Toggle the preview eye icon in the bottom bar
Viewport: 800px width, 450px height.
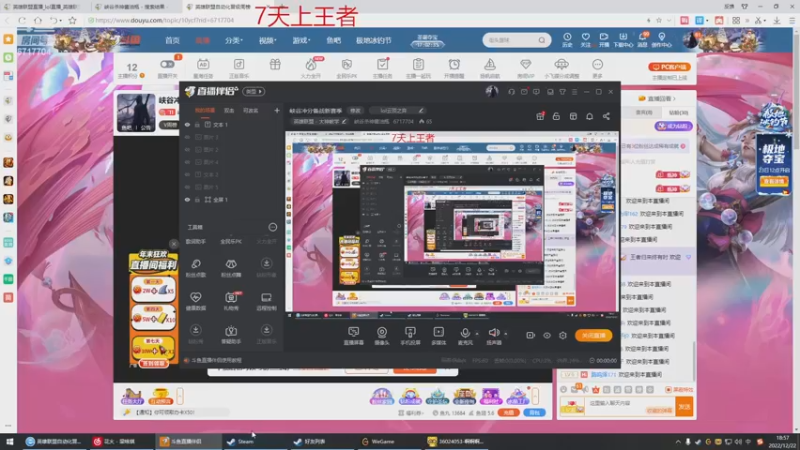pyautogui.click(x=547, y=335)
